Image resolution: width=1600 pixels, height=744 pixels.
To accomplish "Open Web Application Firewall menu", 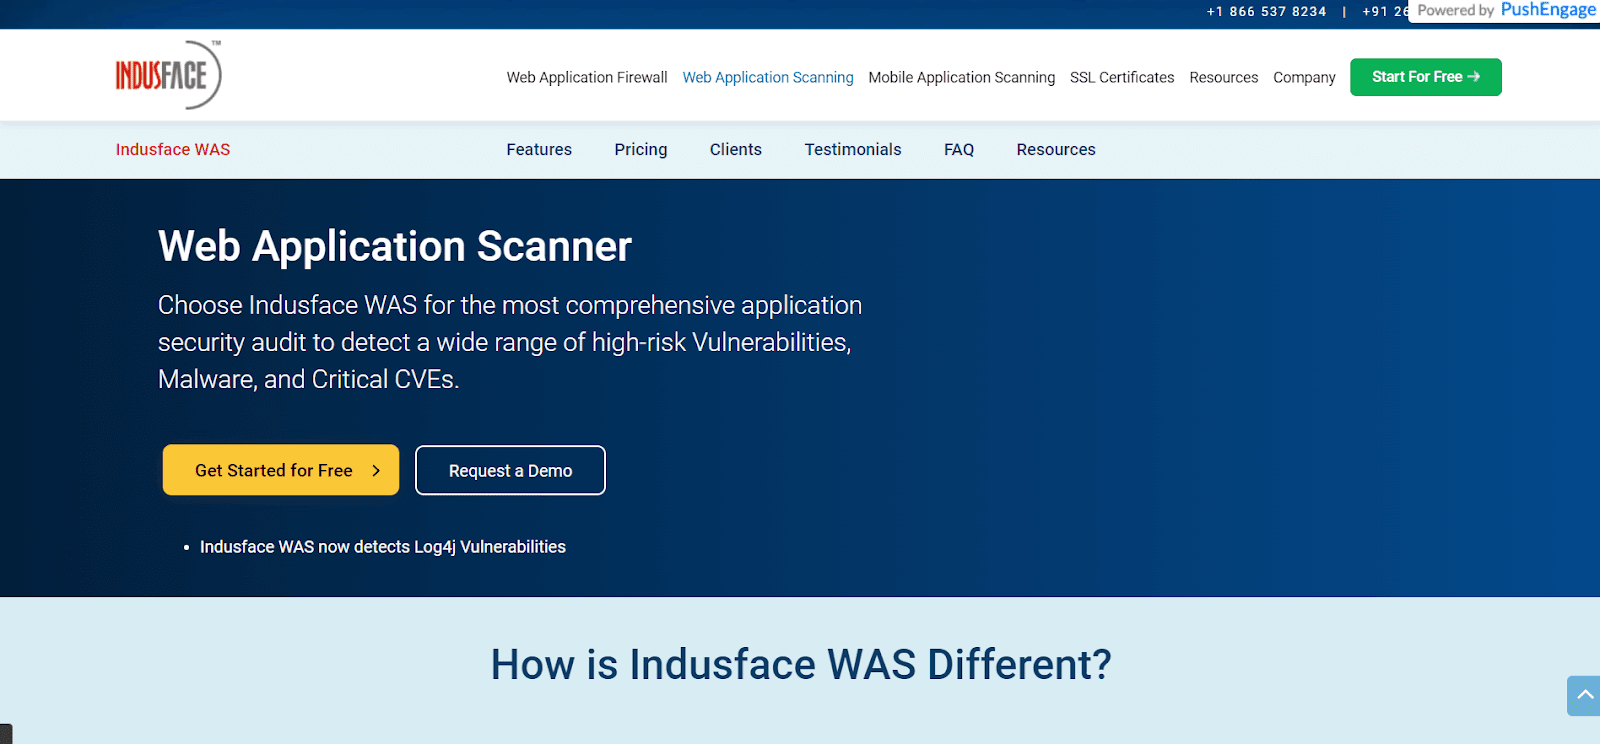I will pos(587,77).
